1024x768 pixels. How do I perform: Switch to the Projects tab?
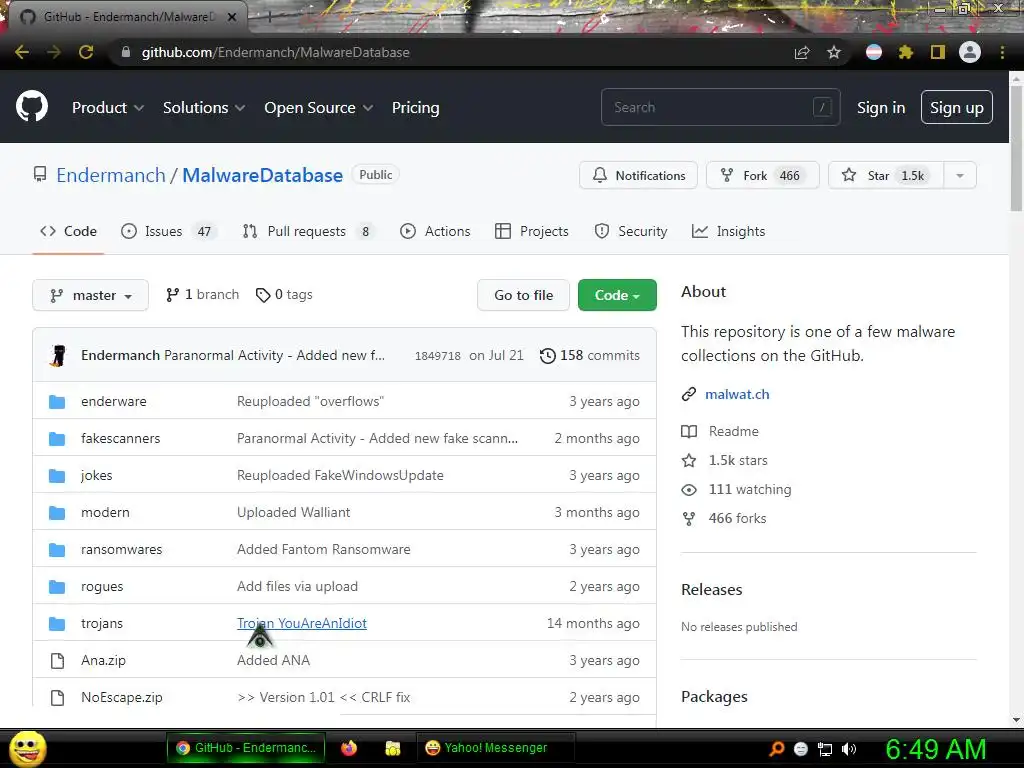tap(532, 231)
